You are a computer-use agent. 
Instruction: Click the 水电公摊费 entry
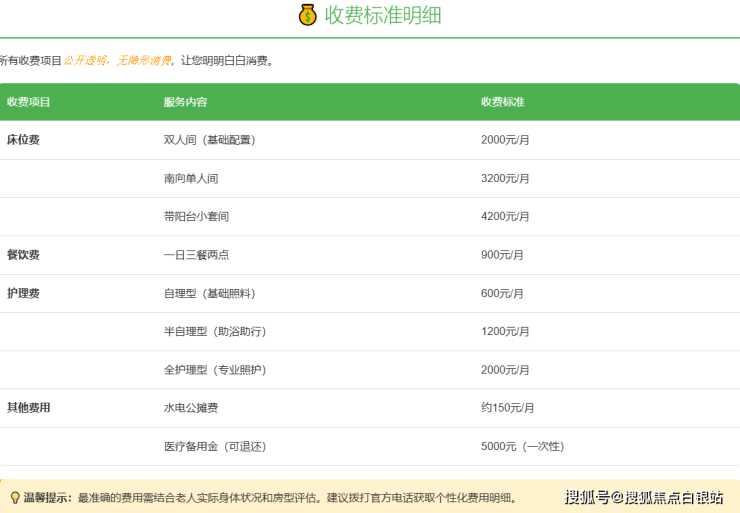[x=191, y=408]
